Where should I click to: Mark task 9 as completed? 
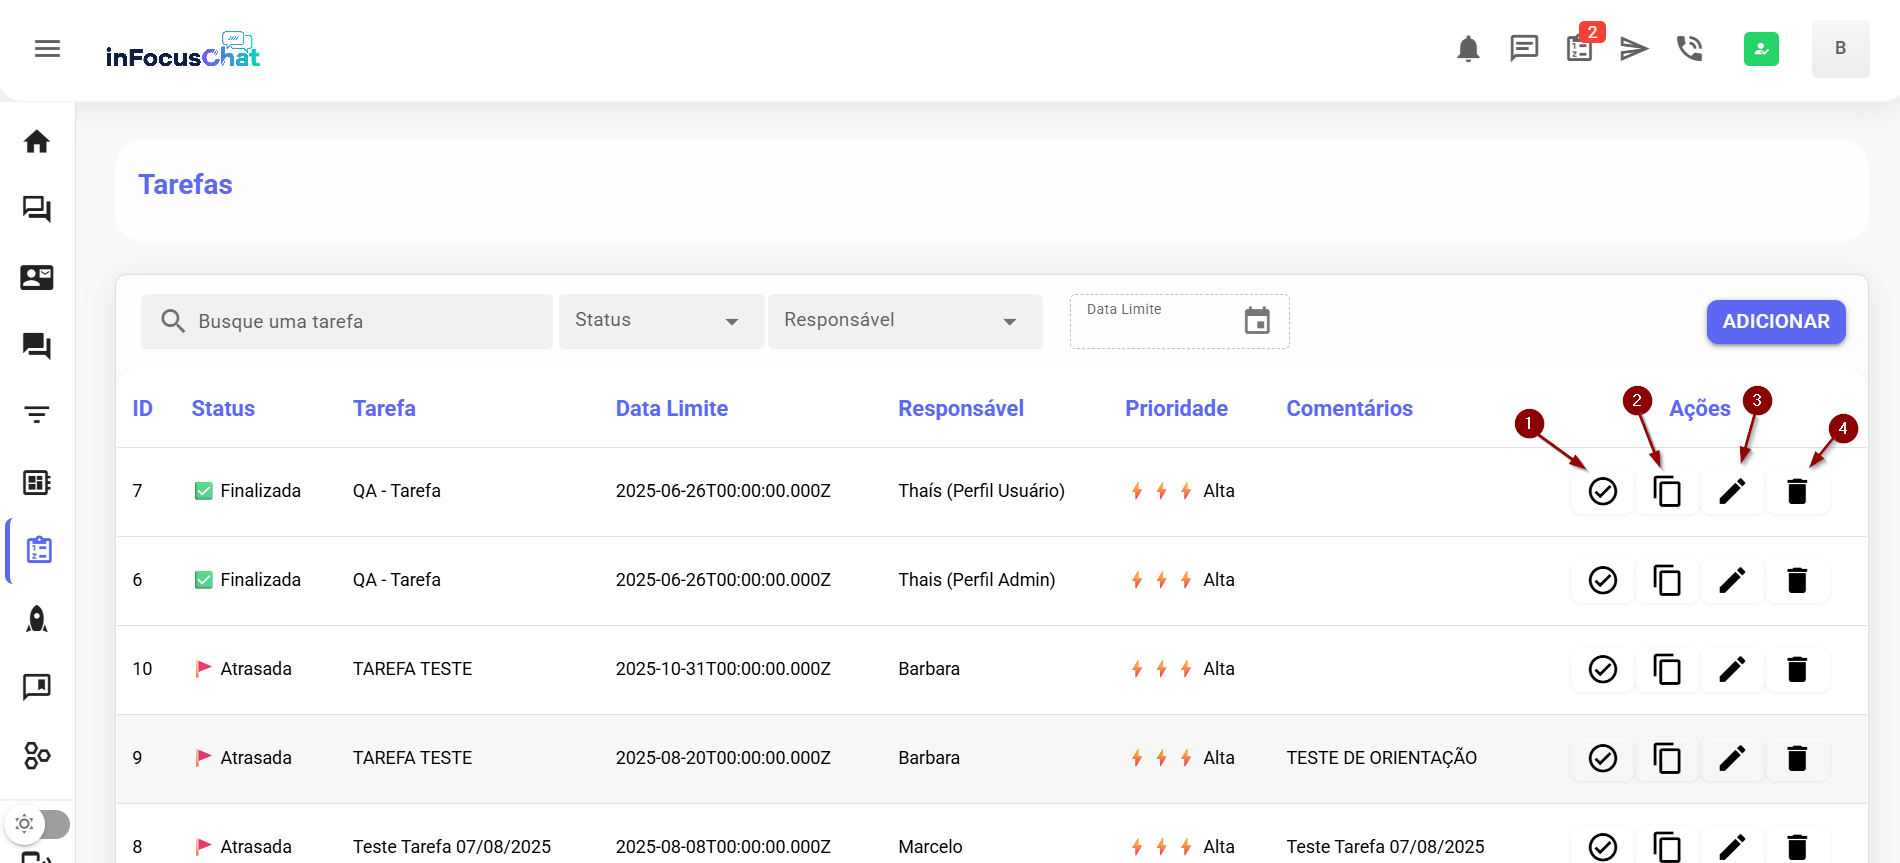point(1602,758)
